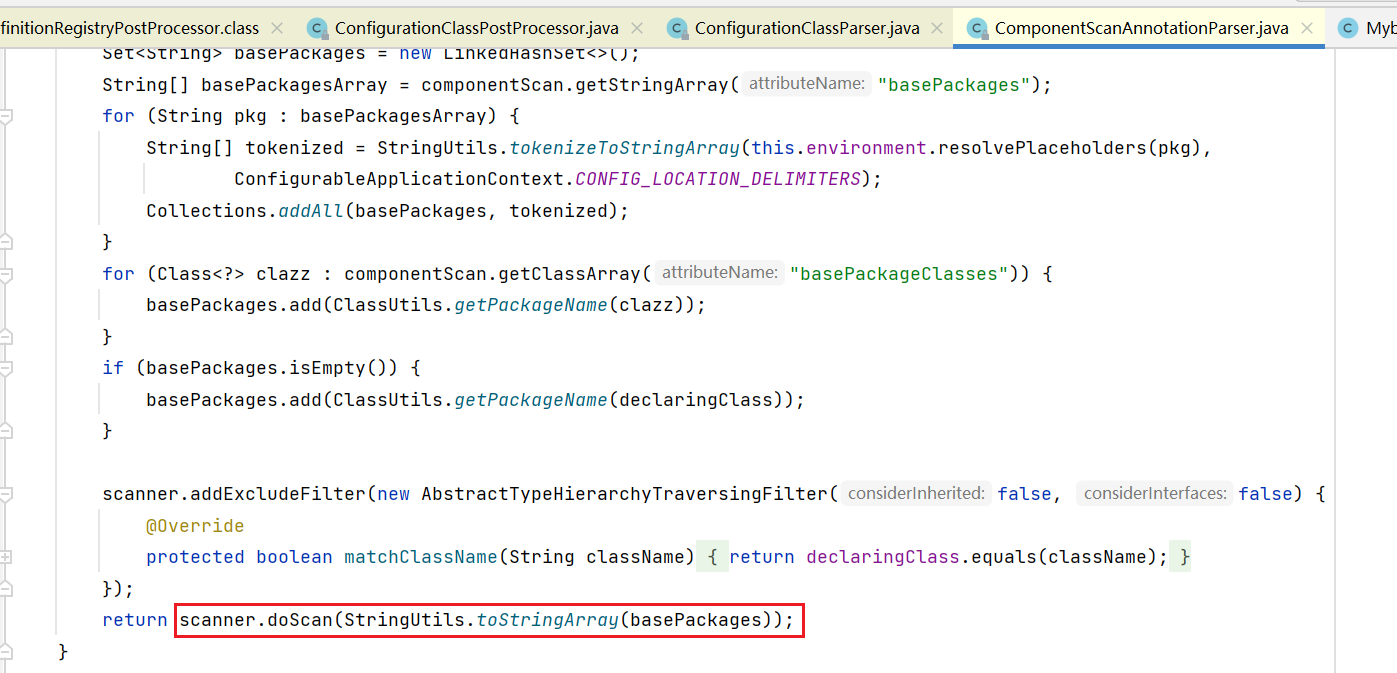Open the RegistryPostProcessor.class tab
The image size is (1397, 673).
pyautogui.click(x=130, y=28)
